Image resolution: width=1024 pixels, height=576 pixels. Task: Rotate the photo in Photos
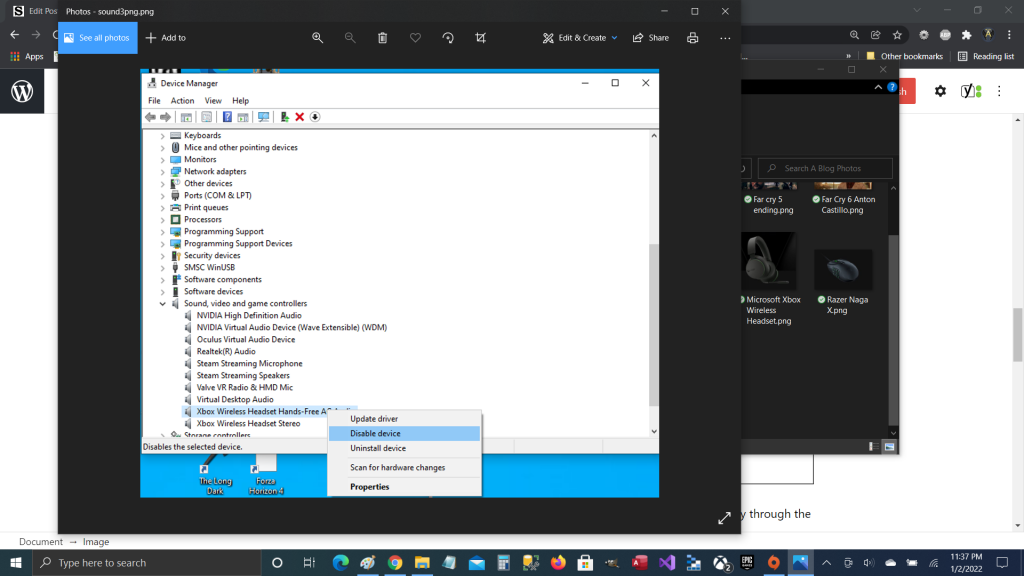click(x=448, y=38)
